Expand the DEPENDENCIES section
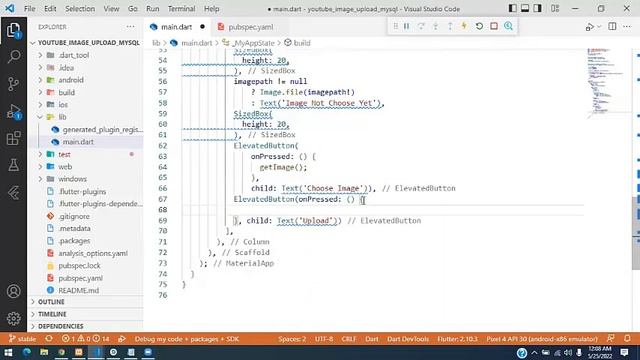This screenshot has height=360, width=640. pyautogui.click(x=86, y=327)
